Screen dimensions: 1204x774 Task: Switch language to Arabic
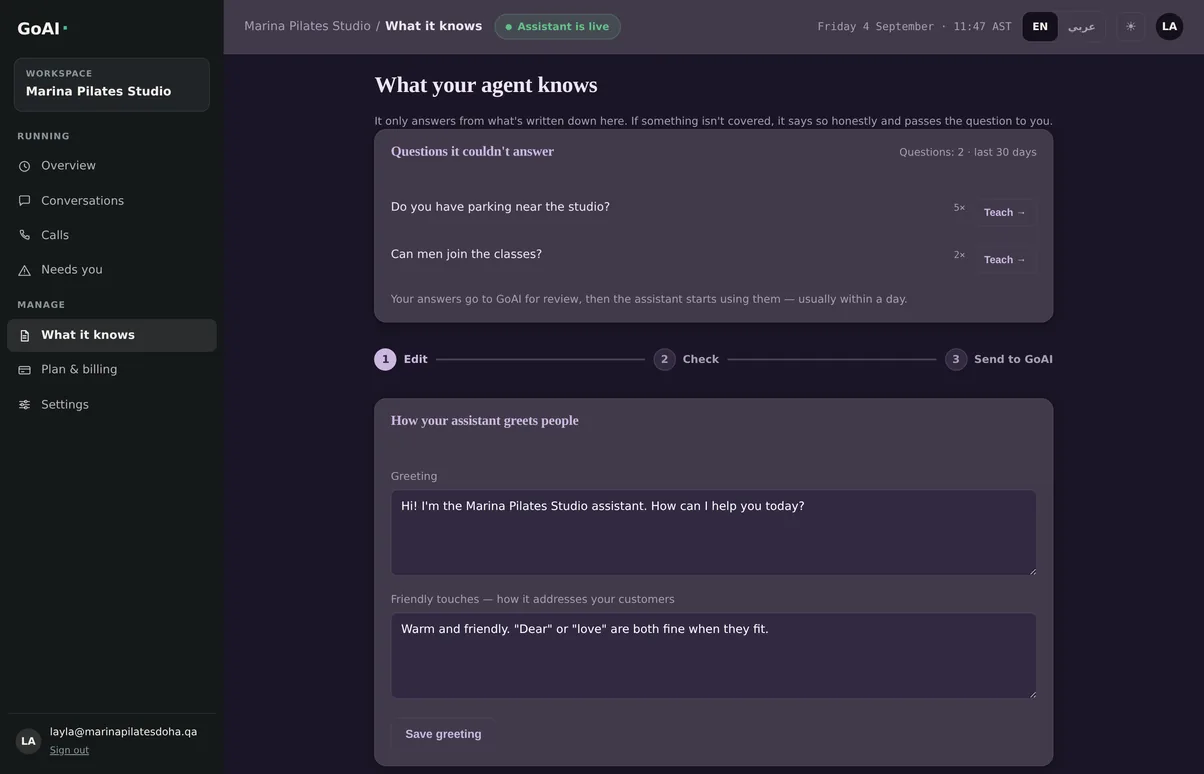[1081, 27]
